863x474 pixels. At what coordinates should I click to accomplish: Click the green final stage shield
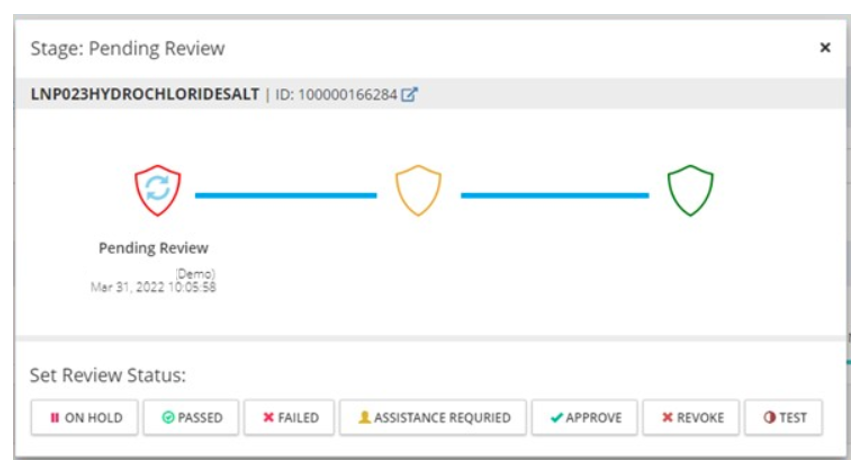pos(690,190)
